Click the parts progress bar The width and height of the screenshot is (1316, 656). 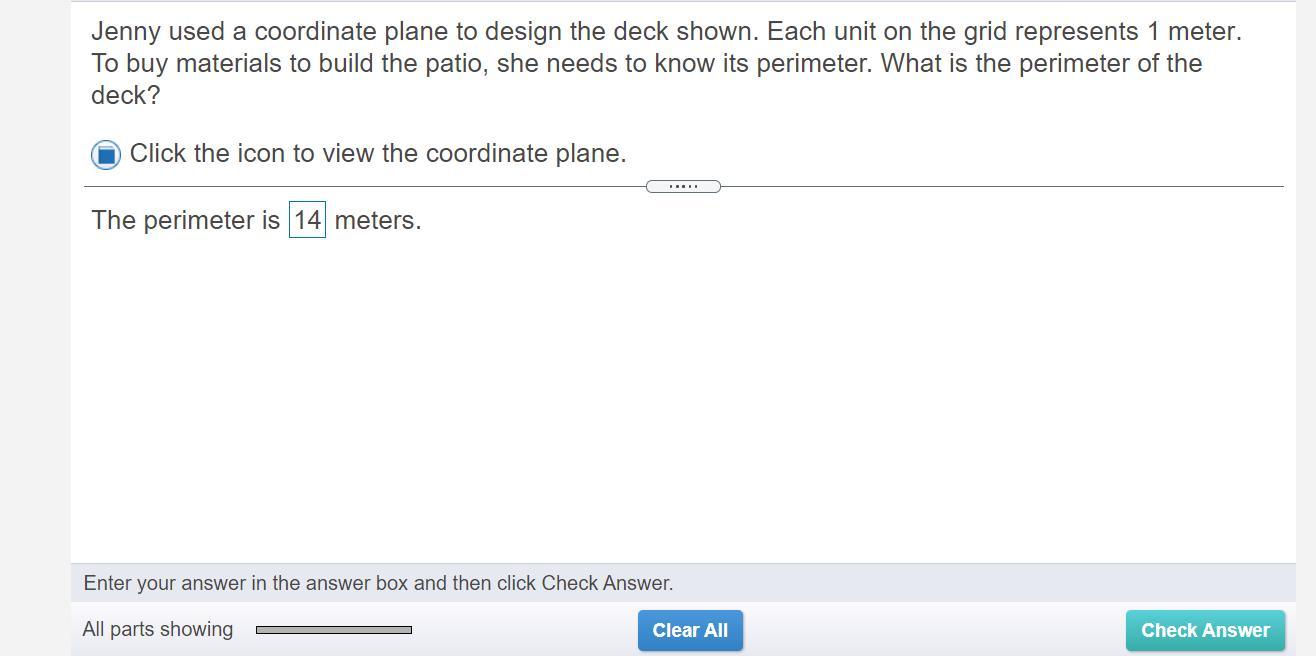click(333, 630)
